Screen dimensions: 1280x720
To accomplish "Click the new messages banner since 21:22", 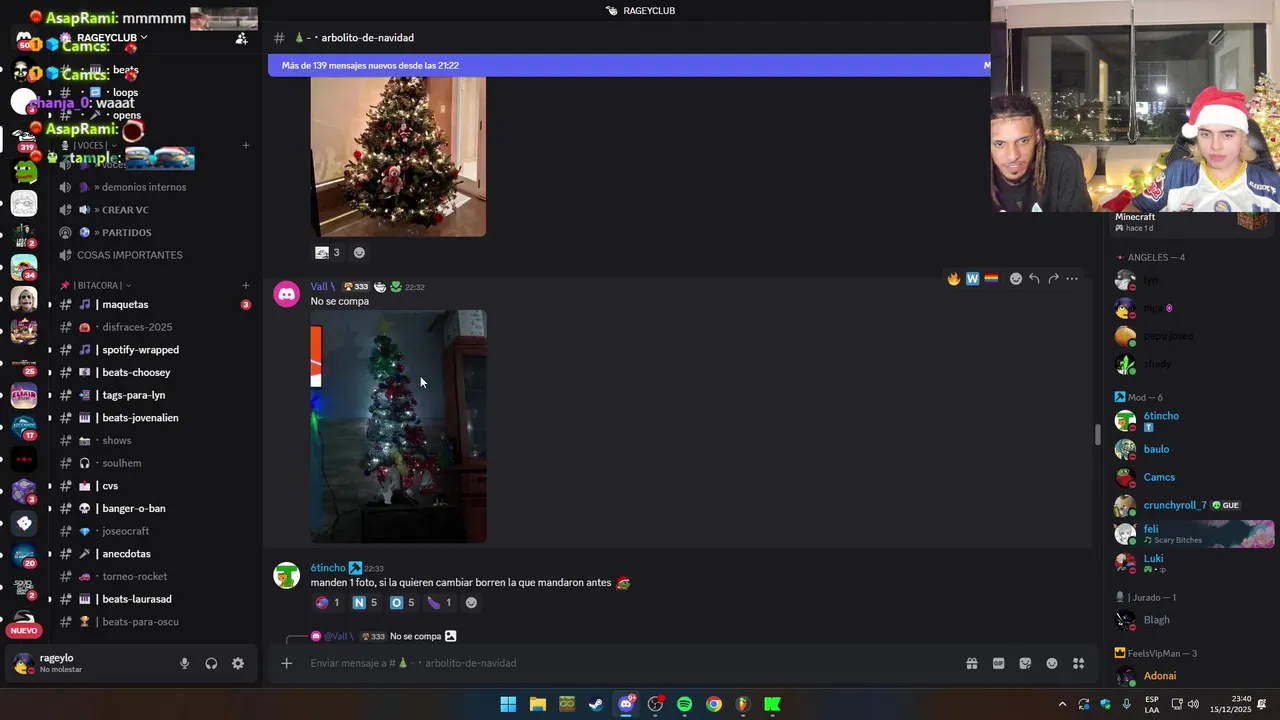I will (x=630, y=66).
